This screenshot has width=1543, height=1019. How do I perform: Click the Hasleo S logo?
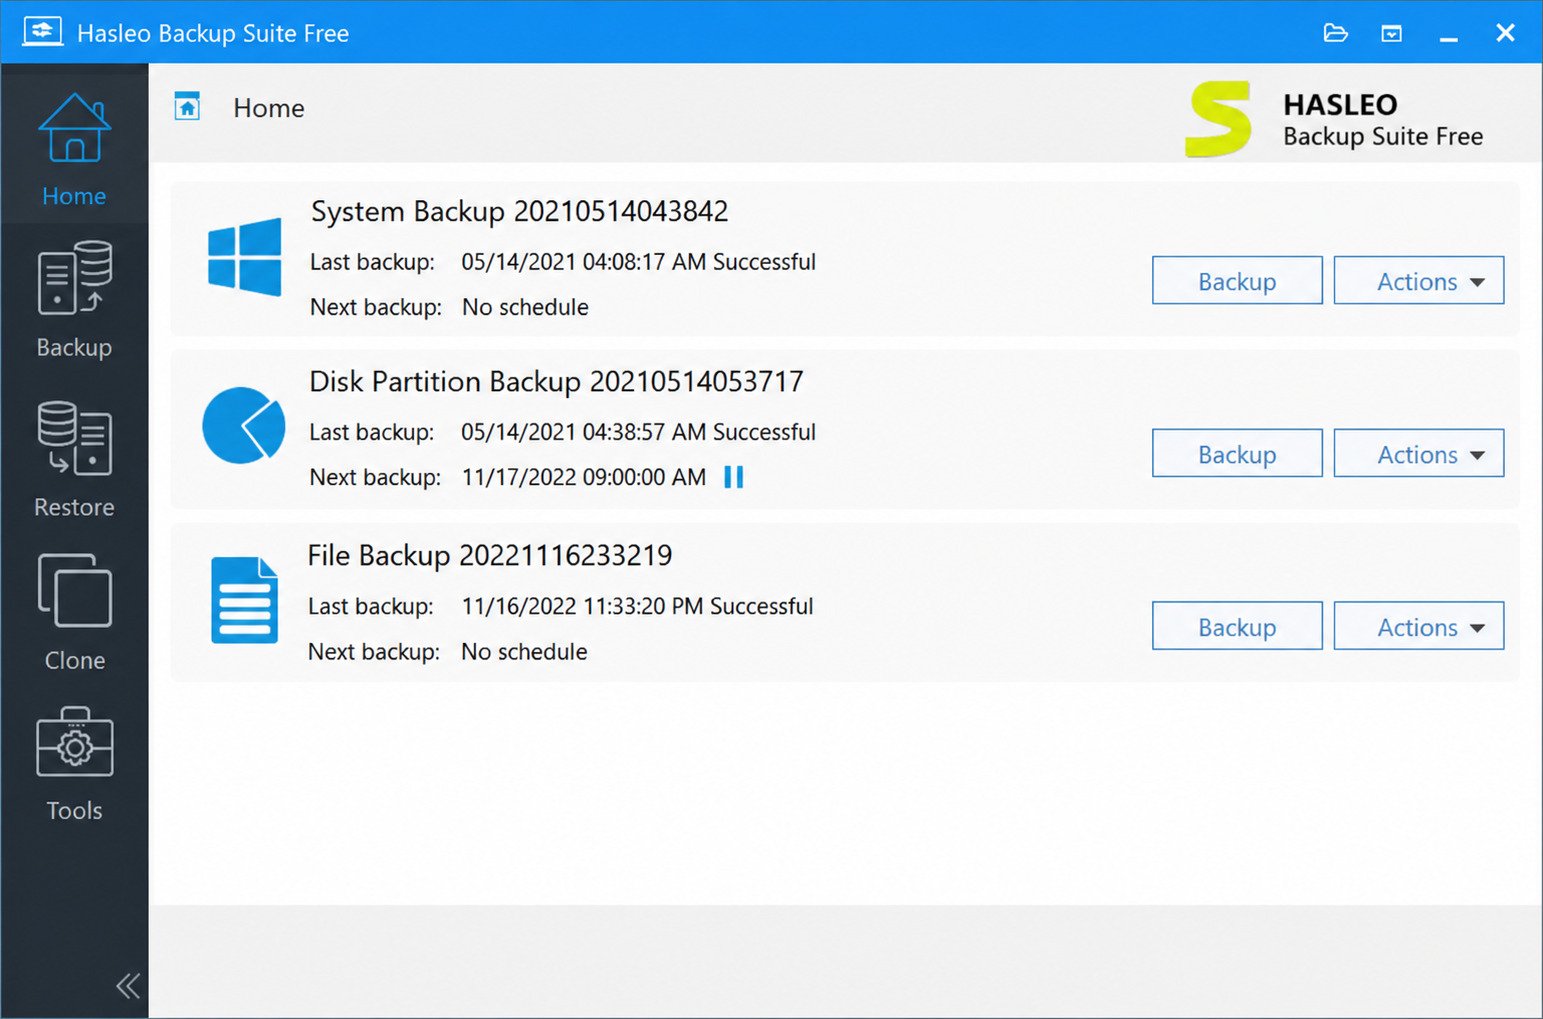point(1218,119)
